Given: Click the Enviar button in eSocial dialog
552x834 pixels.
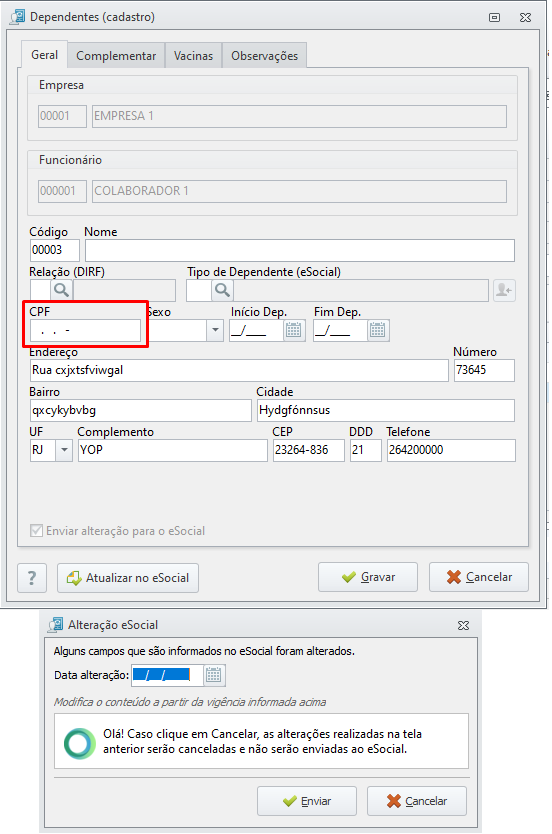Looking at the screenshot, I should point(307,801).
